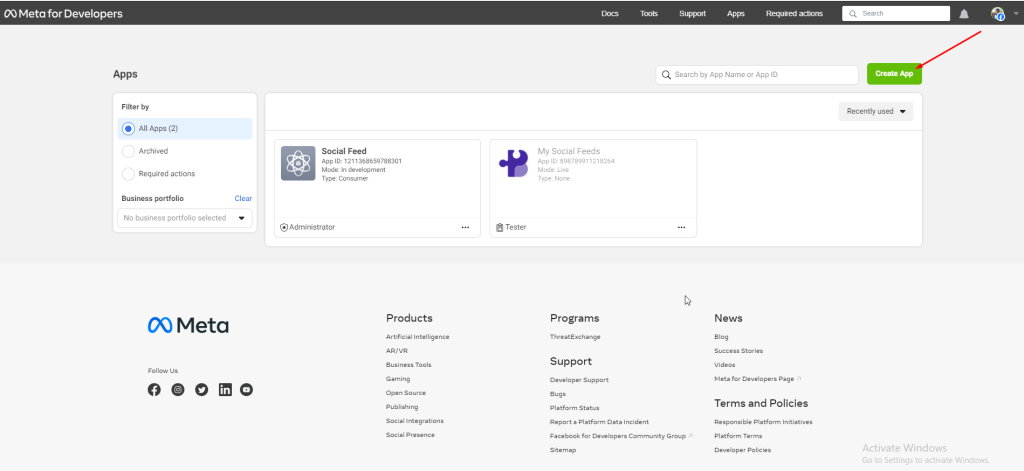Expand the arrow next to the profile avatar
The width and height of the screenshot is (1024, 471).
(1014, 13)
